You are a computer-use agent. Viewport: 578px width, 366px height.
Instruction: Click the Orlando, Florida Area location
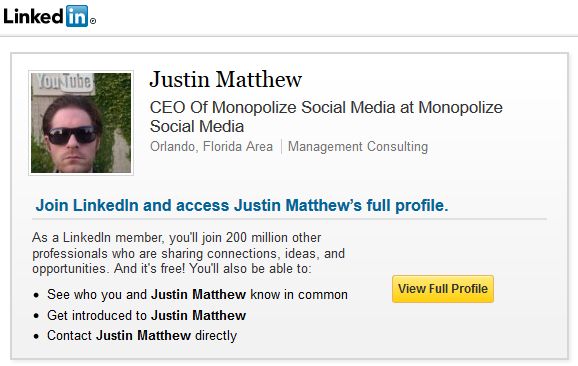(211, 147)
